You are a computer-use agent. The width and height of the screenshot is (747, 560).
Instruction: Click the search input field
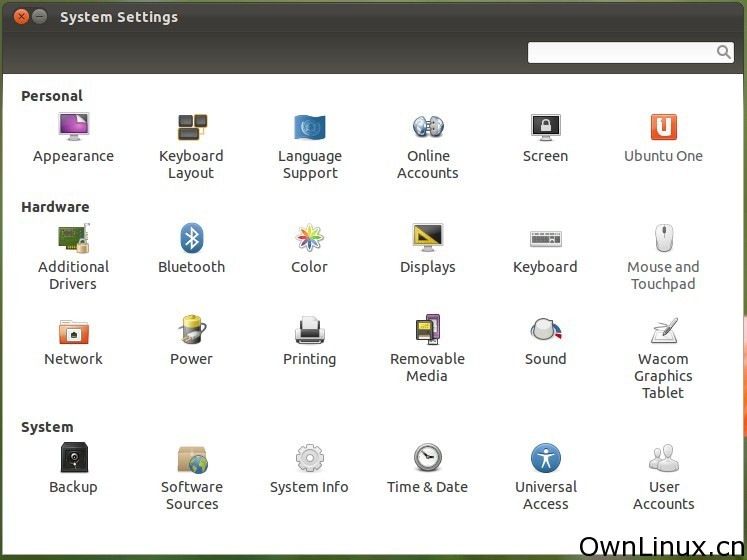click(620, 52)
